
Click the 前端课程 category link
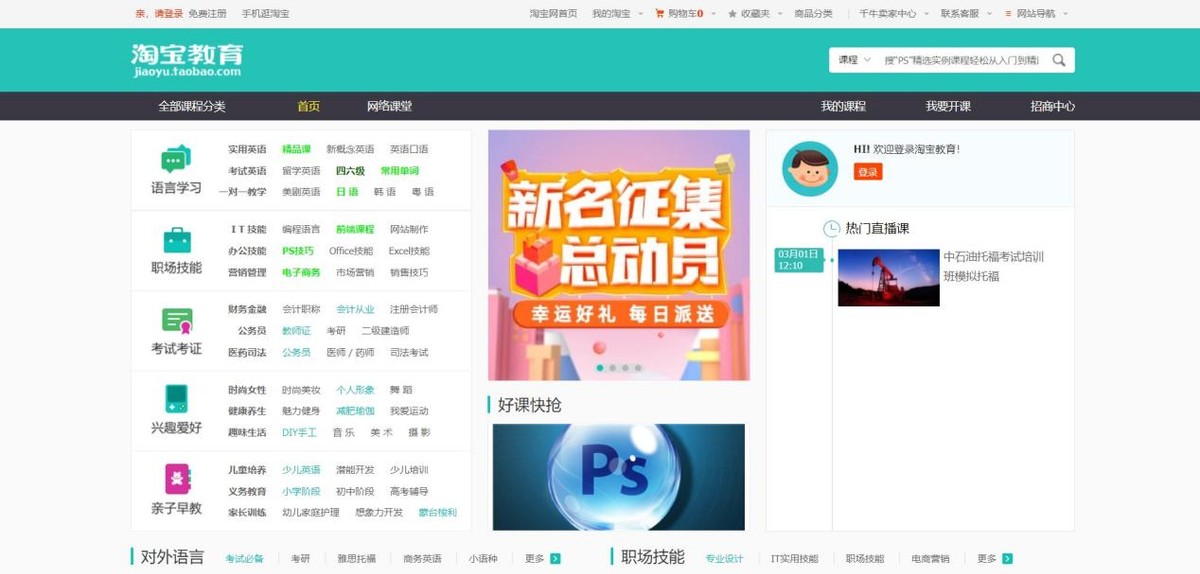[355, 230]
